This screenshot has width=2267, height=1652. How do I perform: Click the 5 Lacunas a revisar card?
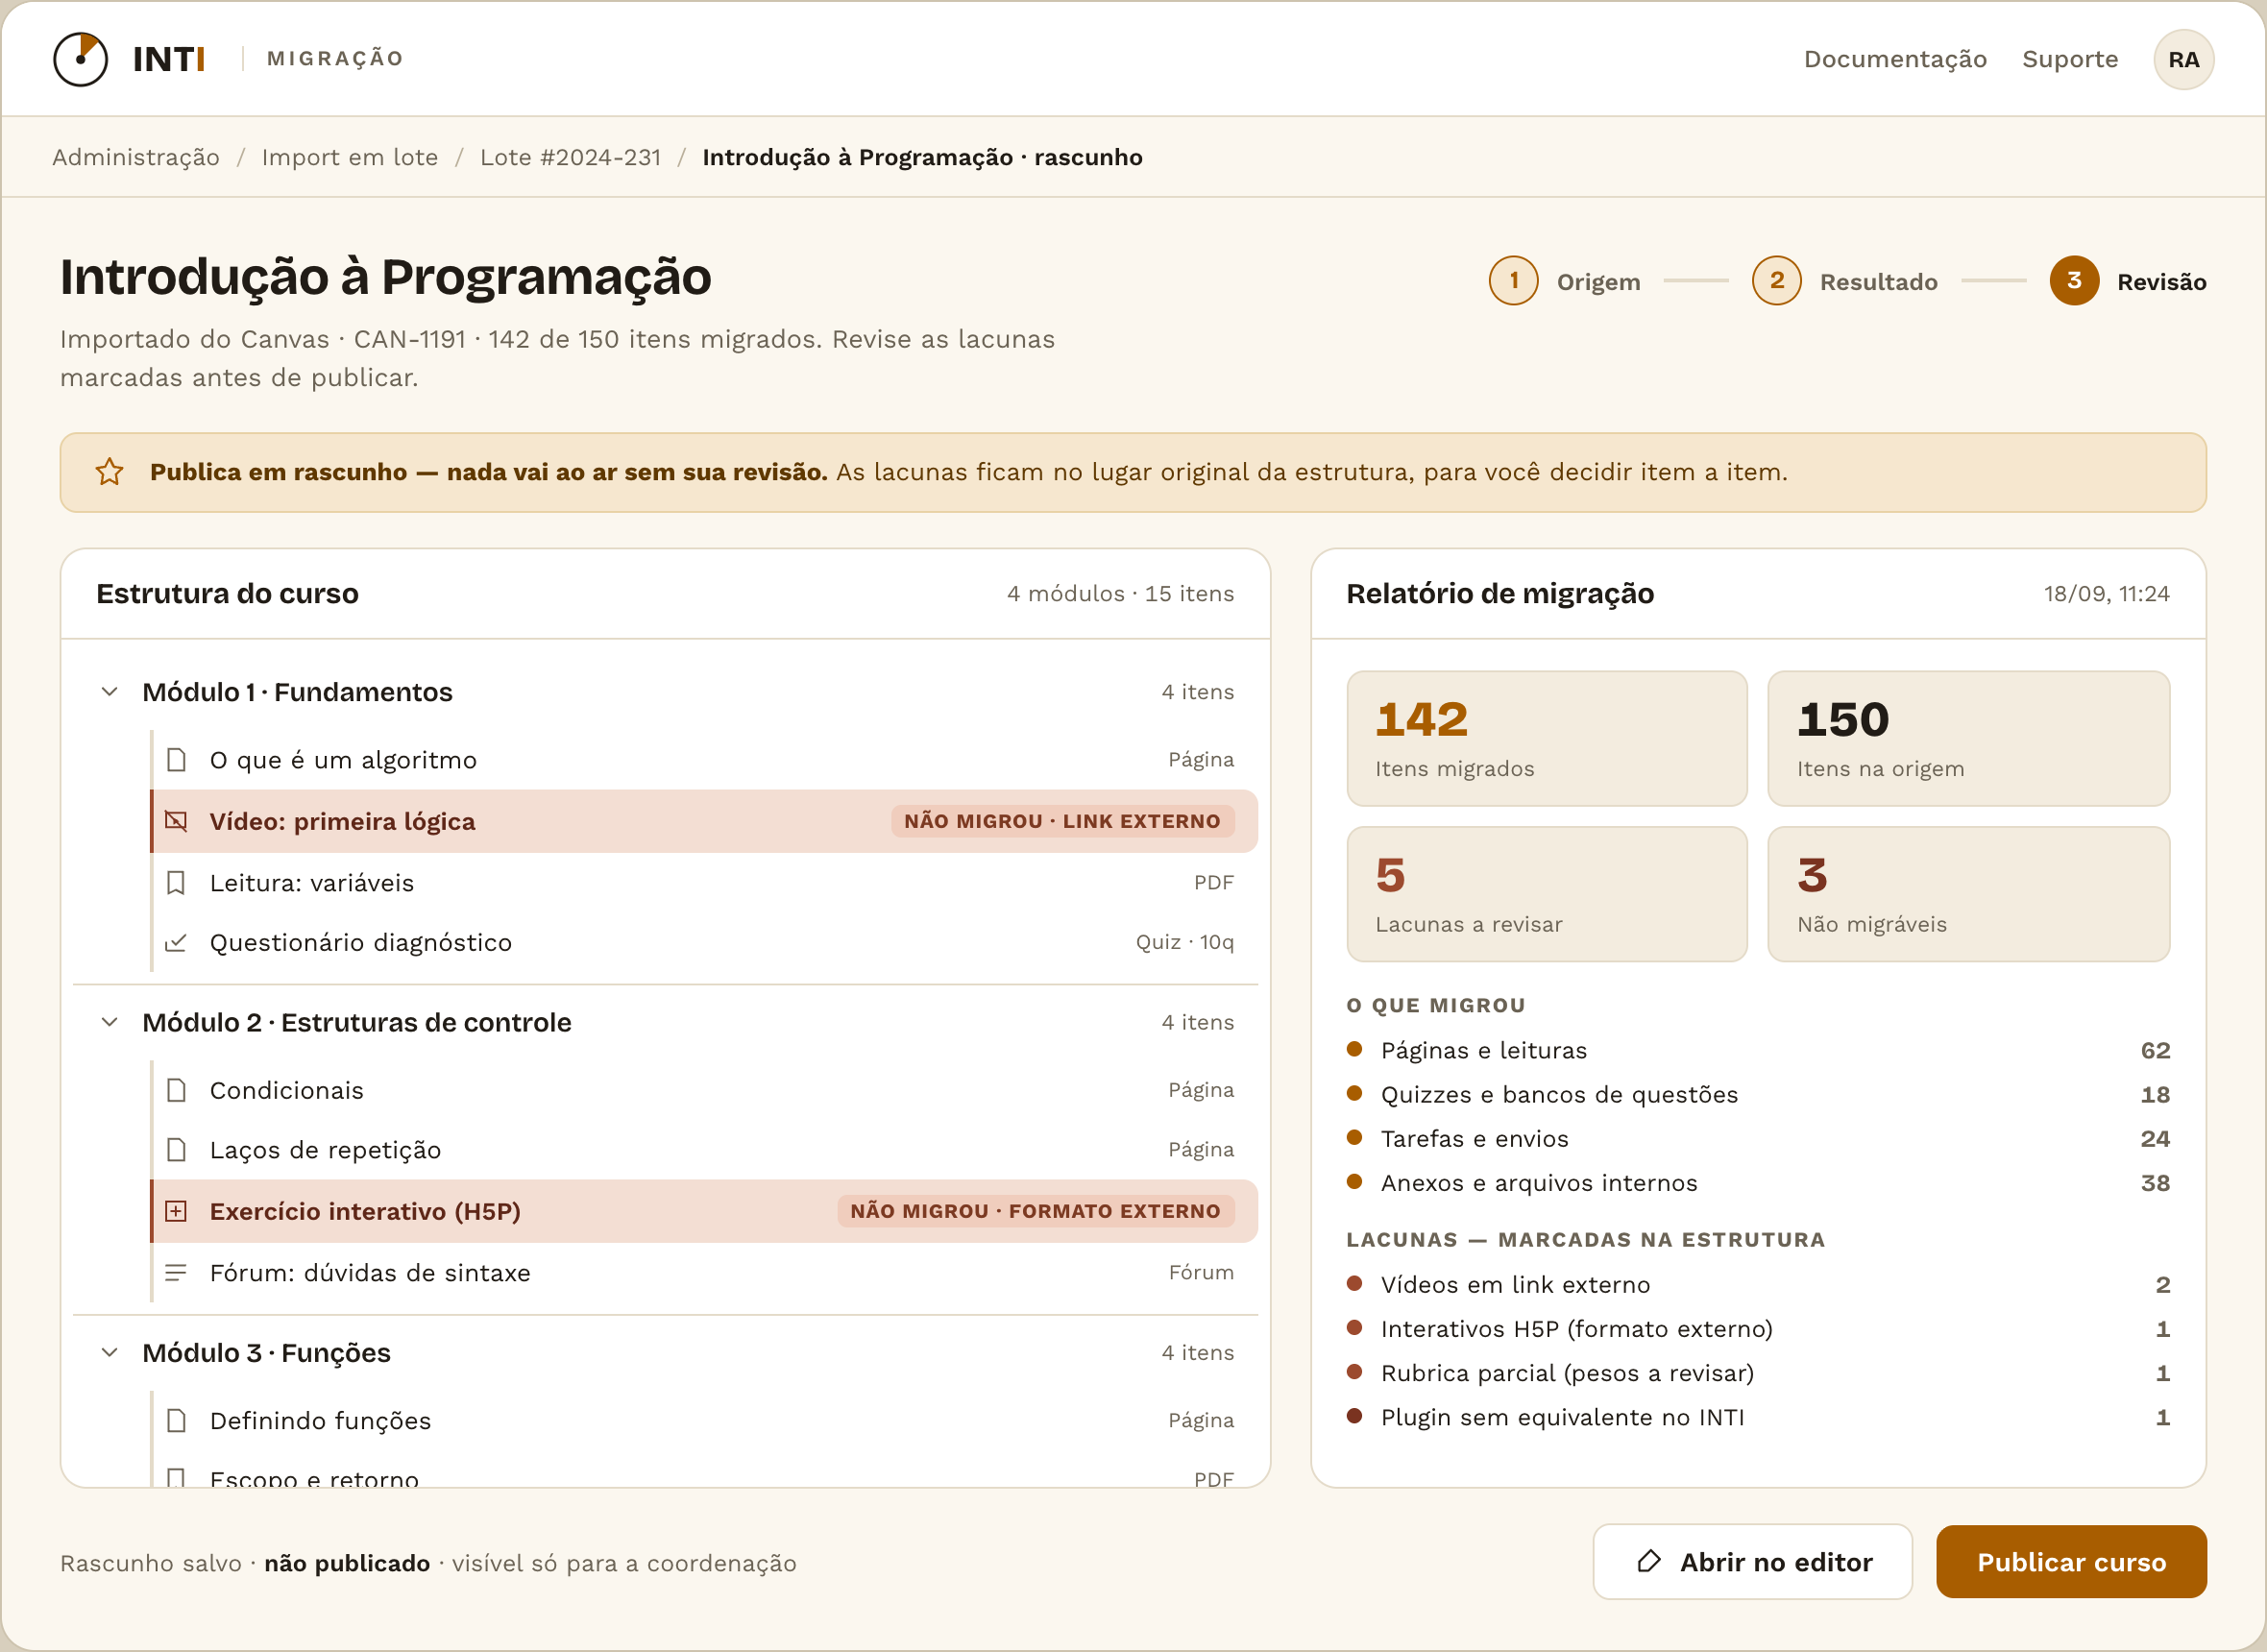(1547, 894)
